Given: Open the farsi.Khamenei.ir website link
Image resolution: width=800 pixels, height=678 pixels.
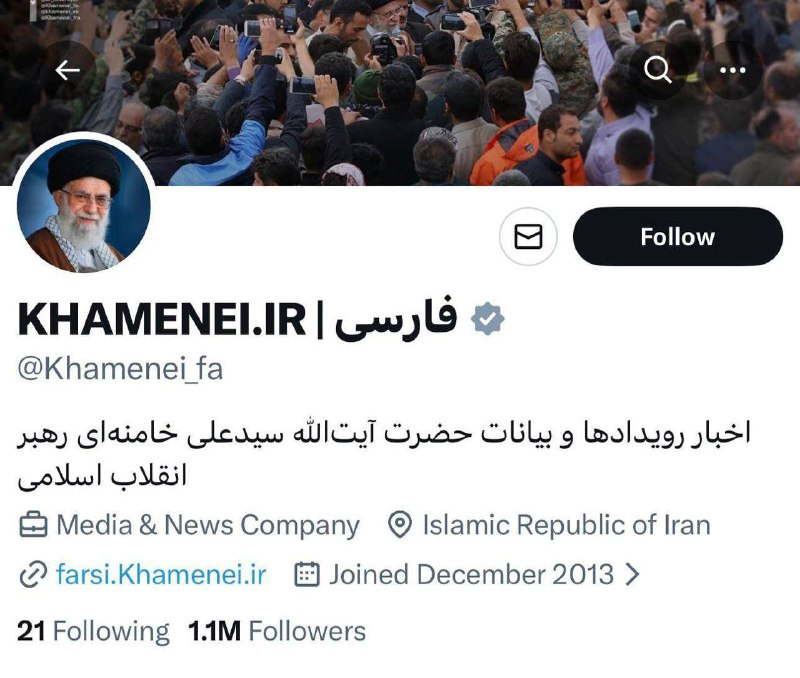Looking at the screenshot, I should (x=161, y=574).
